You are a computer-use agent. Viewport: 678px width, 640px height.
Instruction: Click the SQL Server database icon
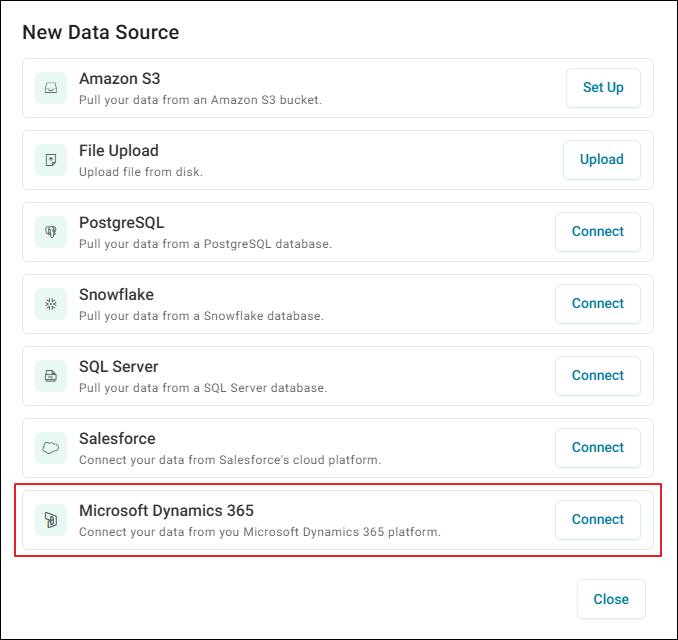(51, 376)
